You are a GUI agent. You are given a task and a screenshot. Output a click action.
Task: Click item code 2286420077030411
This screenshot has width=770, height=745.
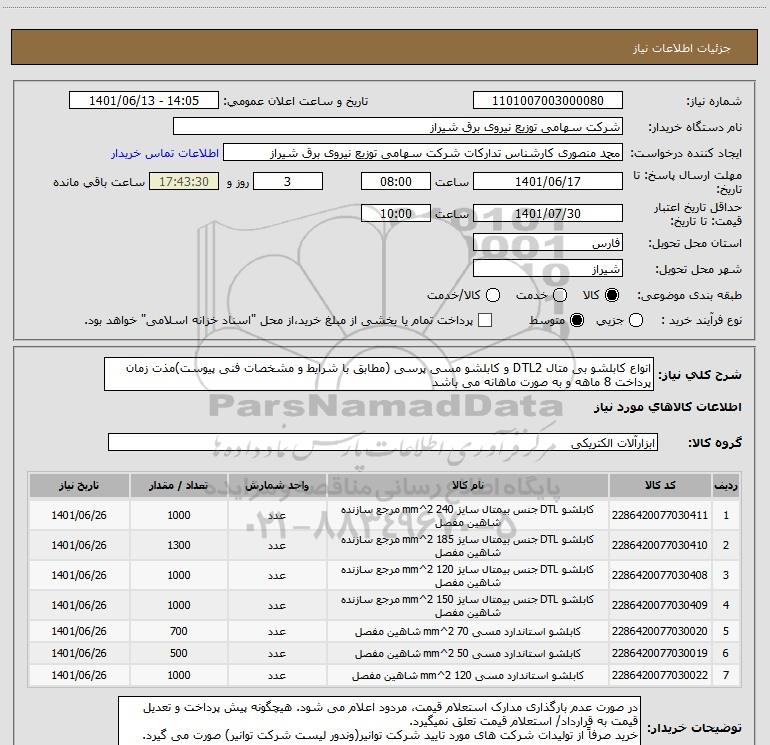[660, 515]
